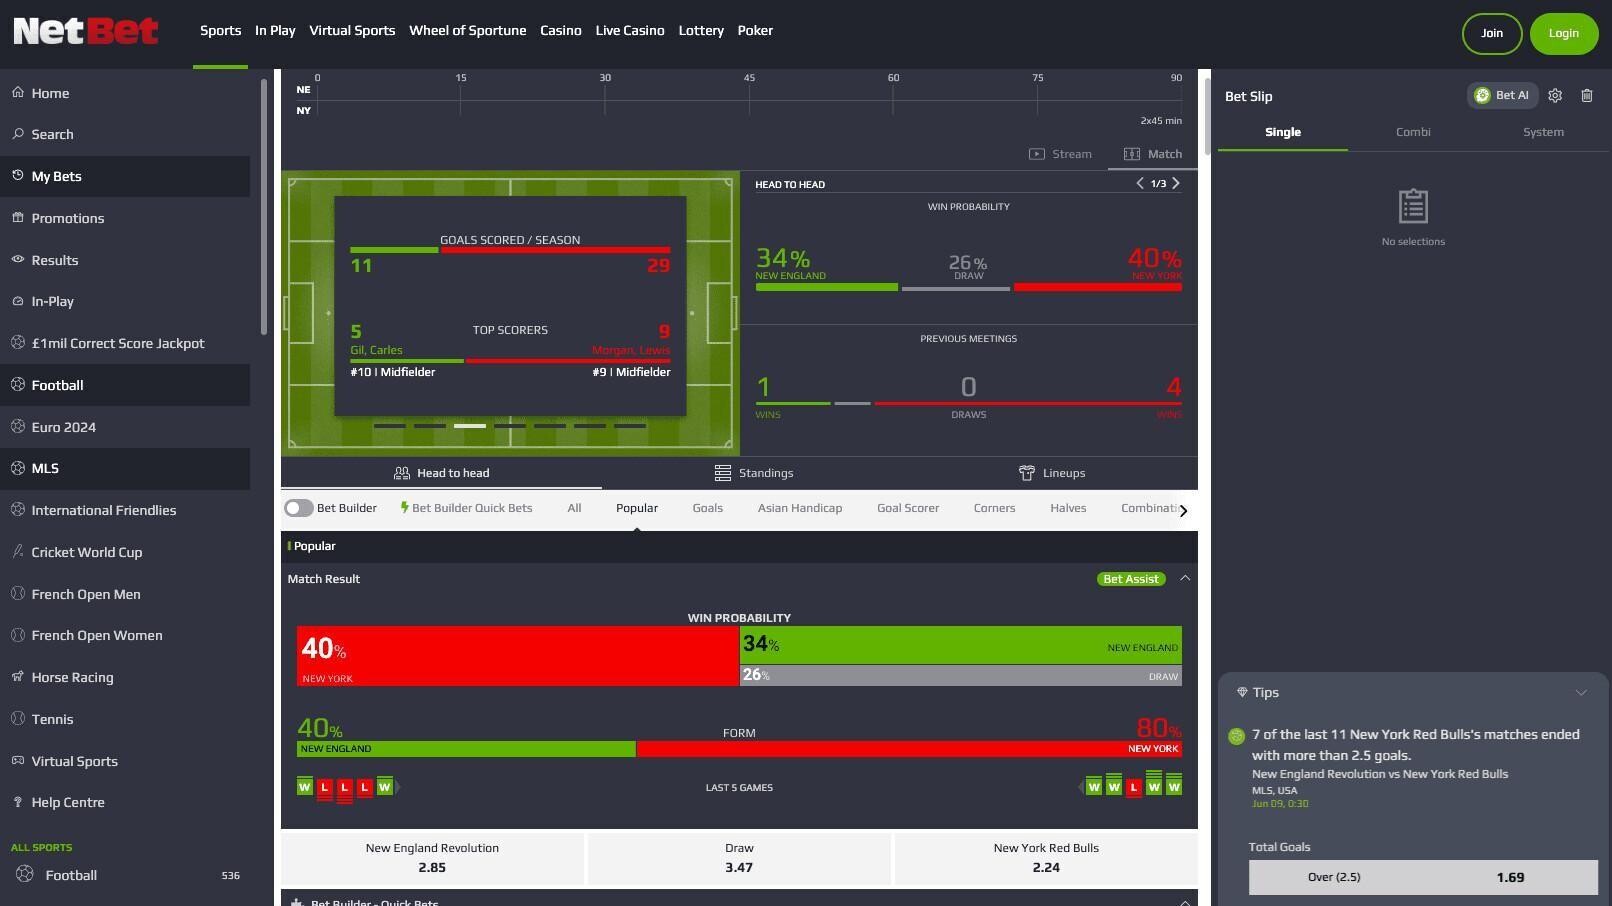Collapse Bet Builder Quick Bets section

coord(1185,902)
